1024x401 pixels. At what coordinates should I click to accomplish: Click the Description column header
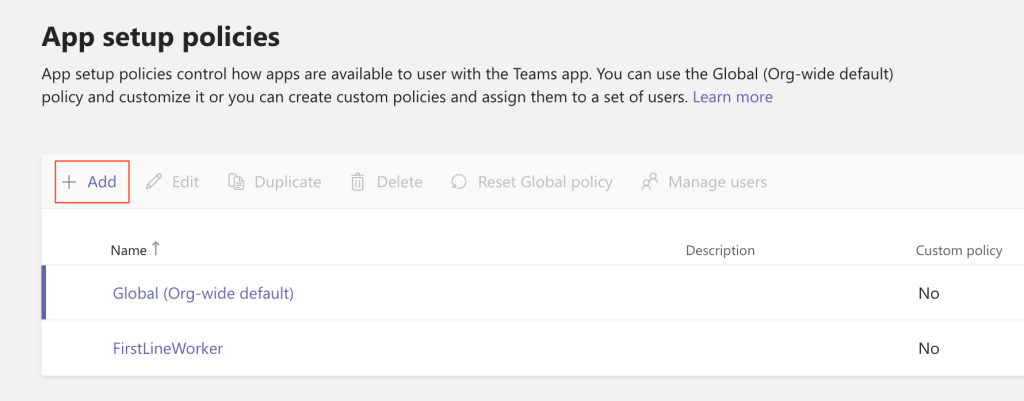pos(720,250)
